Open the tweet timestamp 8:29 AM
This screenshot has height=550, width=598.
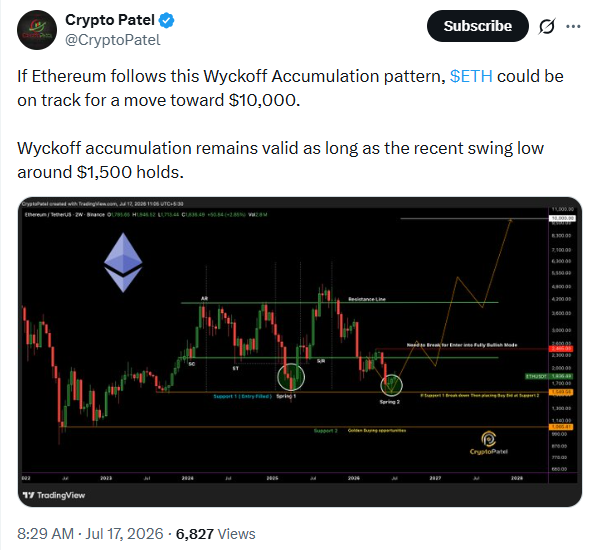[x=45, y=534]
